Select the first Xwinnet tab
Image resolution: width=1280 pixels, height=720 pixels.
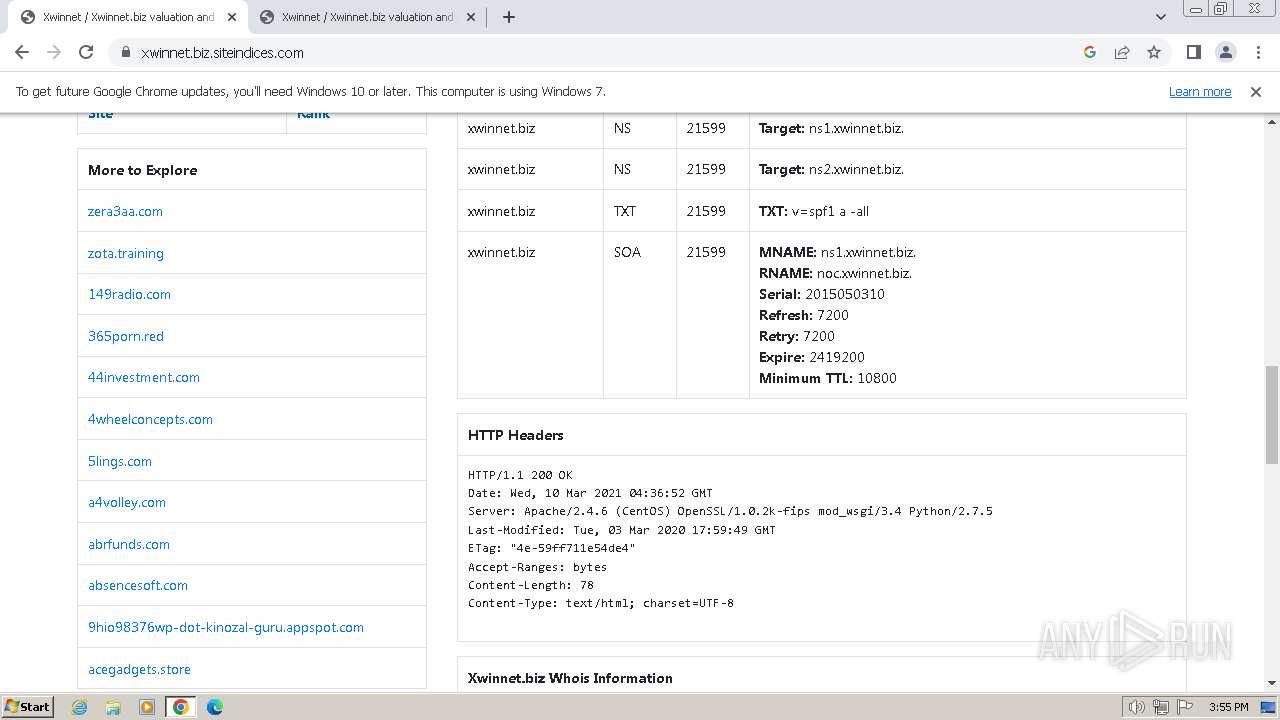point(128,17)
